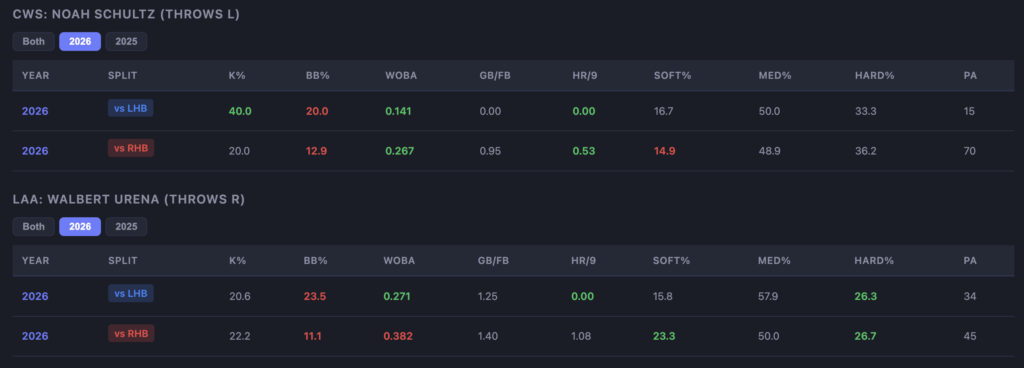This screenshot has width=1024, height=368.
Task: Click the 12.9 BB% value
Action: (x=316, y=151)
